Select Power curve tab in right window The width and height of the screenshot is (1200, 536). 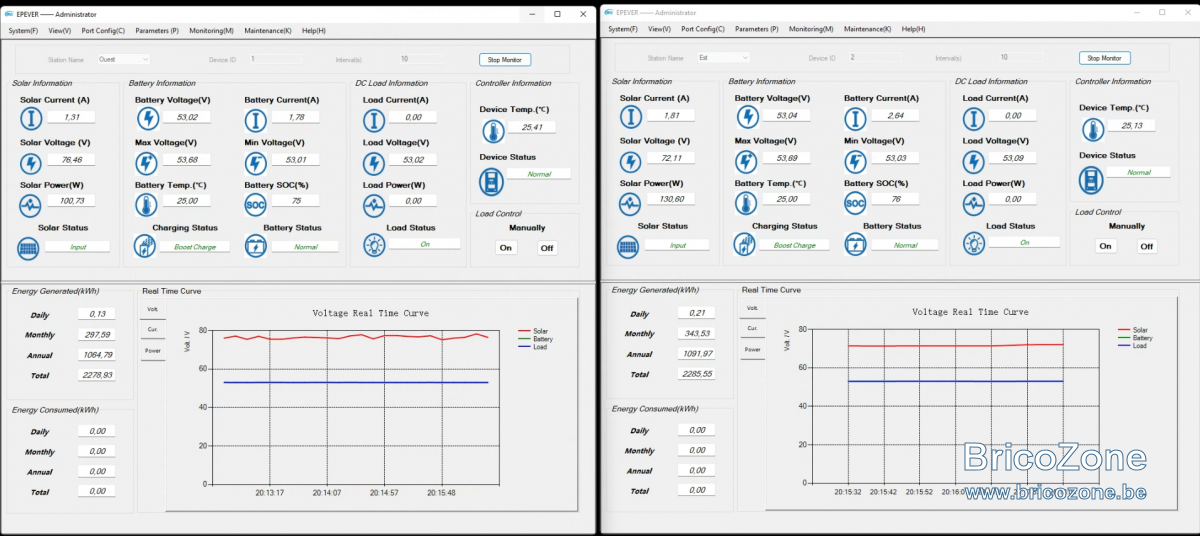click(x=752, y=350)
